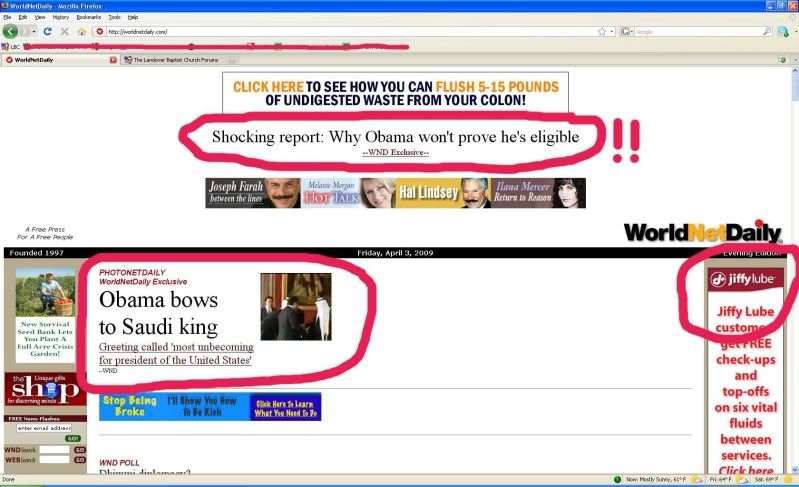Click GO button beside WEB Search
The image size is (799, 487).
click(x=80, y=459)
